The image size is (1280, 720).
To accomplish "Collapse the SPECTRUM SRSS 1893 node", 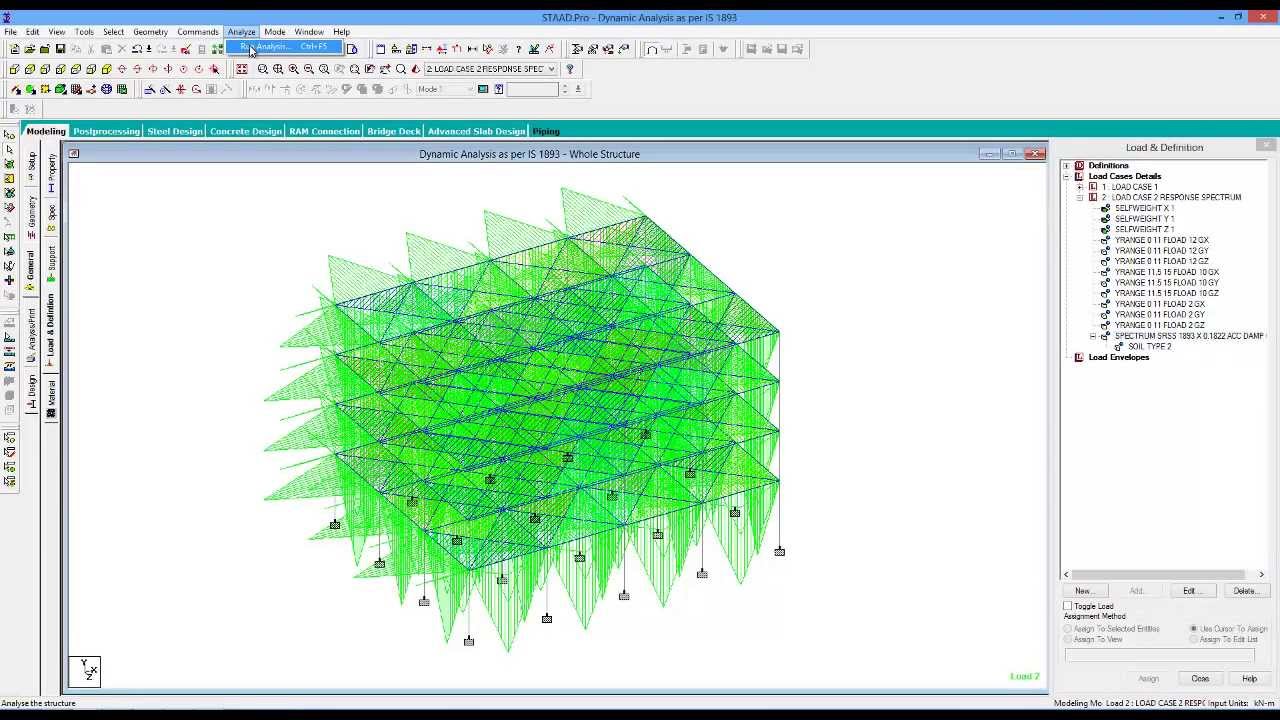I will tap(1093, 336).
